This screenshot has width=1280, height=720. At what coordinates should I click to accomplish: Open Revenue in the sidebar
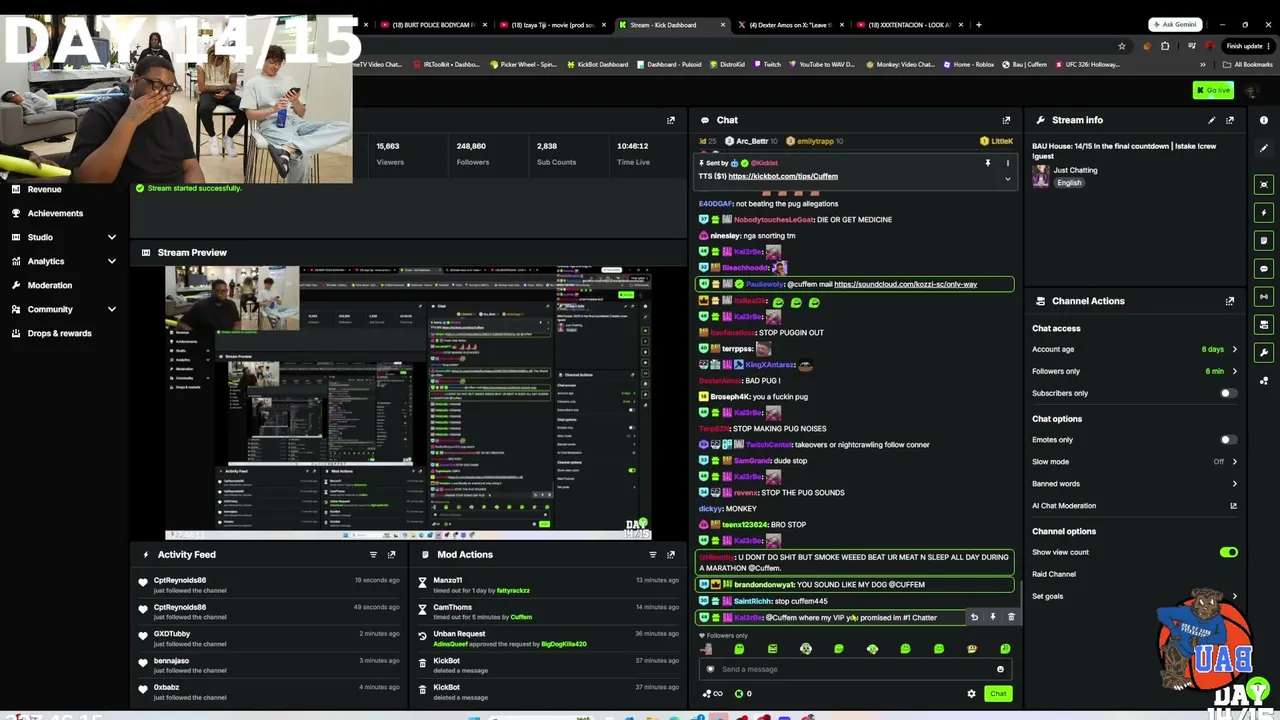(44, 189)
